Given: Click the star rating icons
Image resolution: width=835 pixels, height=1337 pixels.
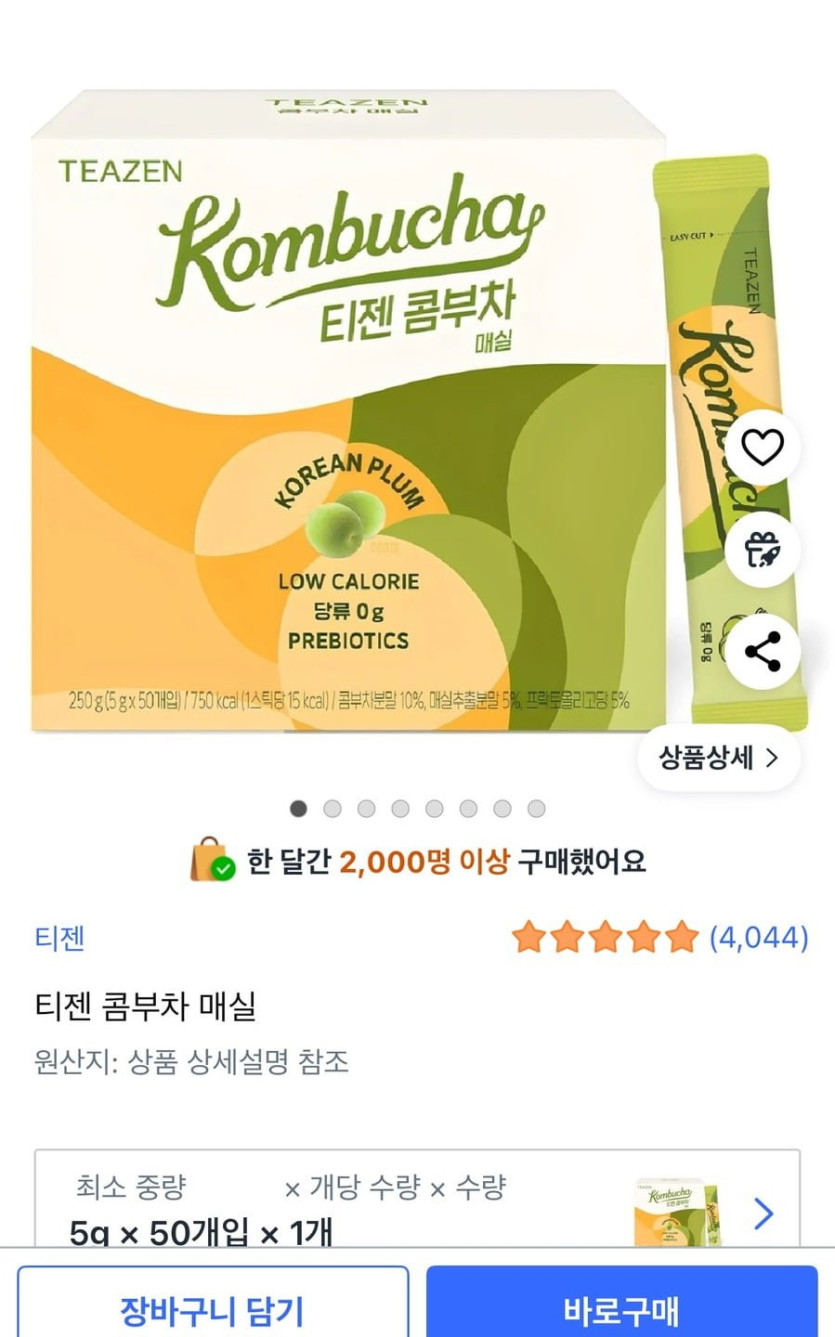Looking at the screenshot, I should click(605, 937).
